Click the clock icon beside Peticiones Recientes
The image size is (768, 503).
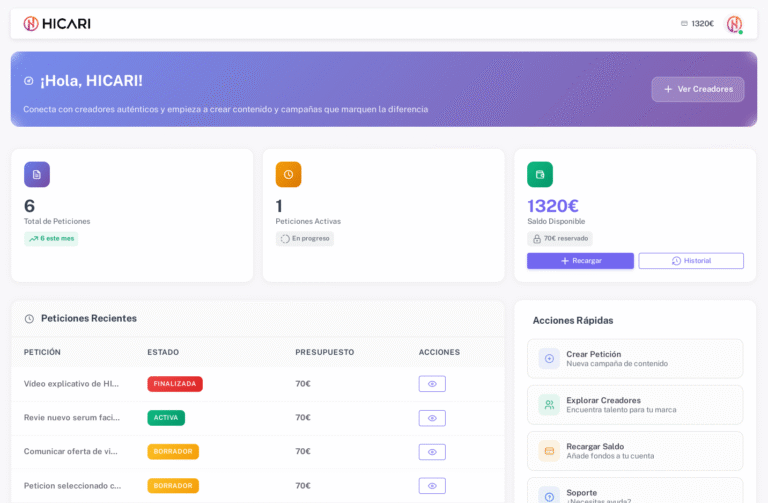pos(29,319)
